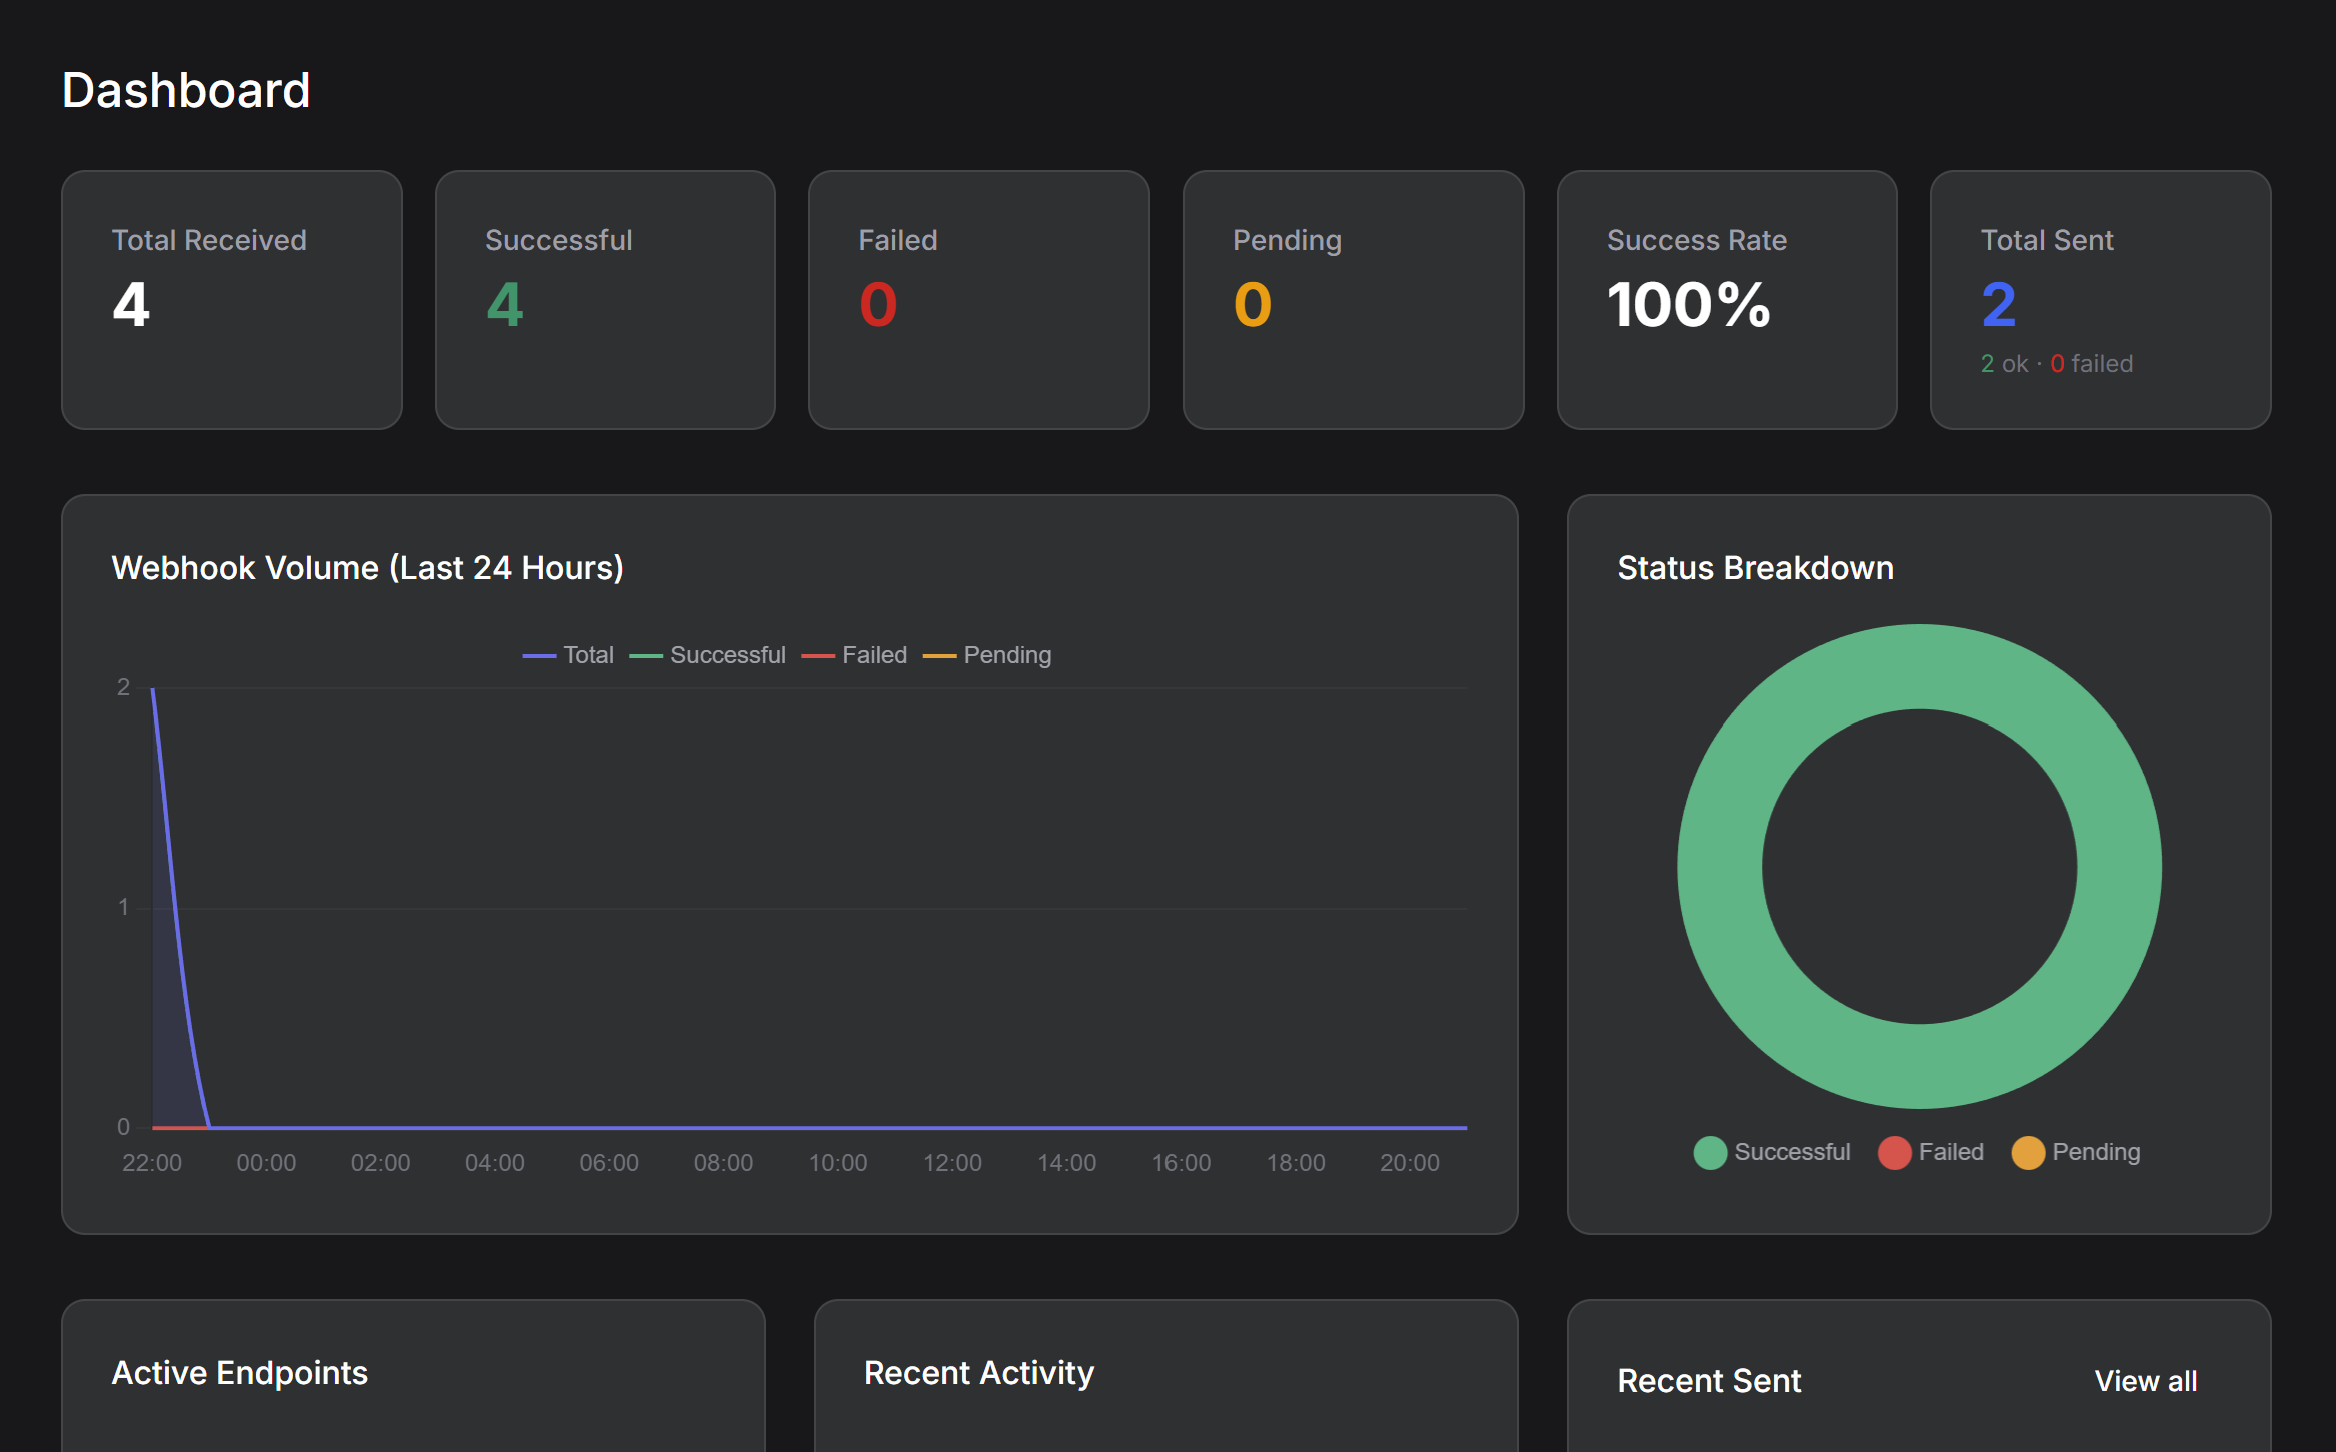The width and height of the screenshot is (2336, 1452).
Task: Select the Success Rate stat card
Action: 1726,300
